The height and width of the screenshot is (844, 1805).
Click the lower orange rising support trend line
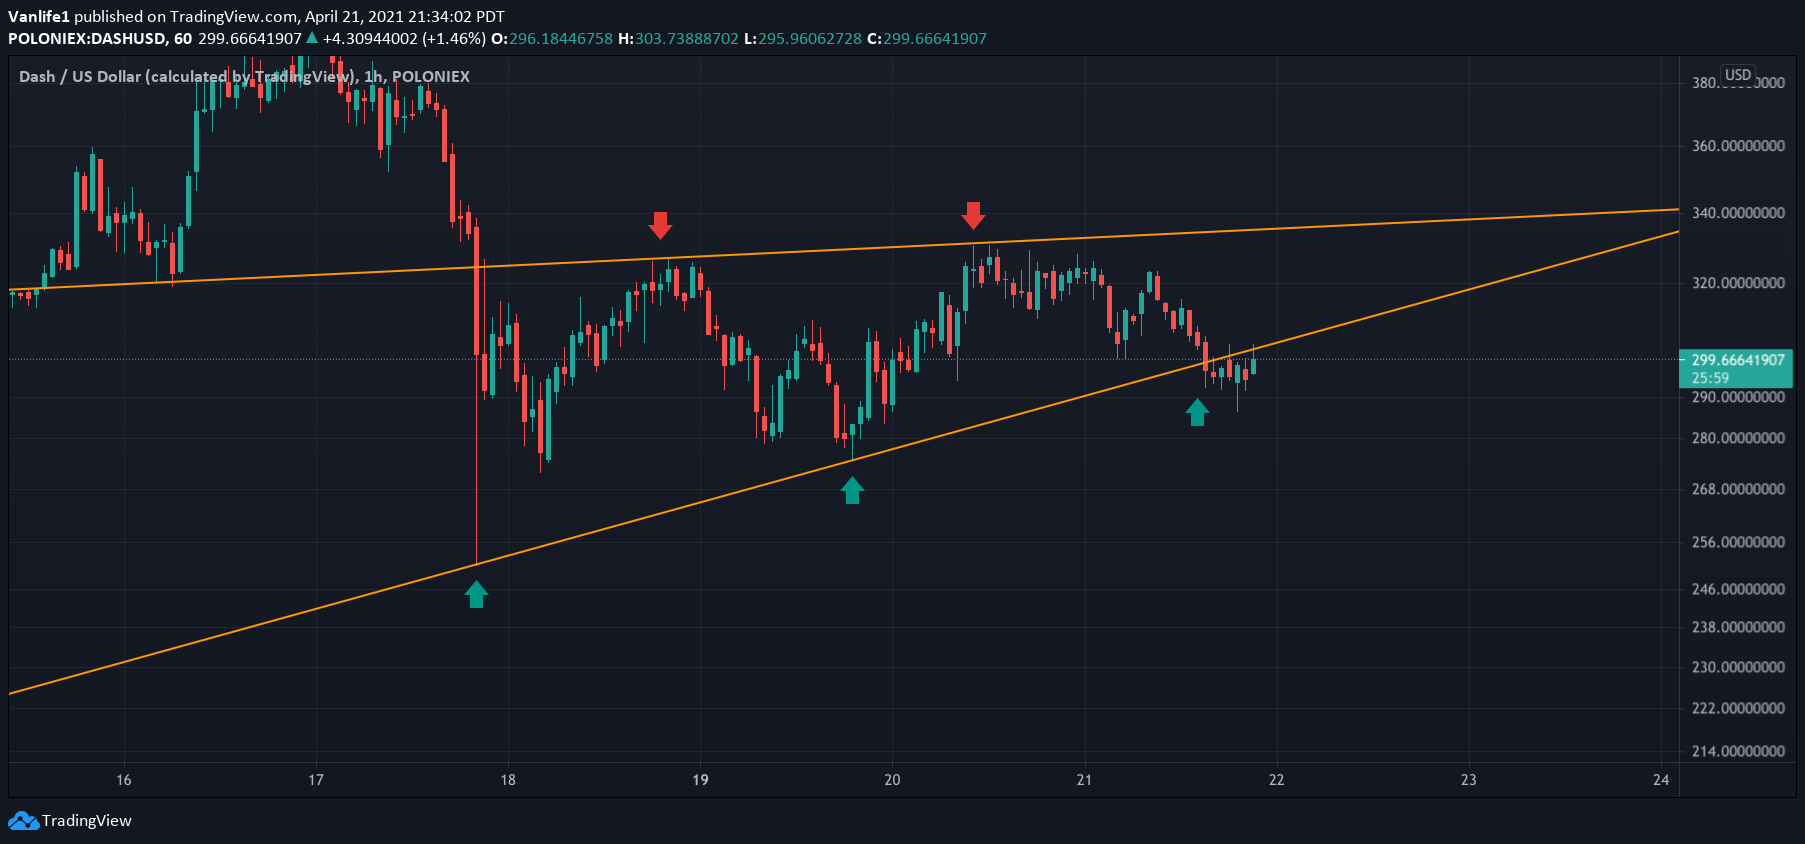(x=843, y=464)
